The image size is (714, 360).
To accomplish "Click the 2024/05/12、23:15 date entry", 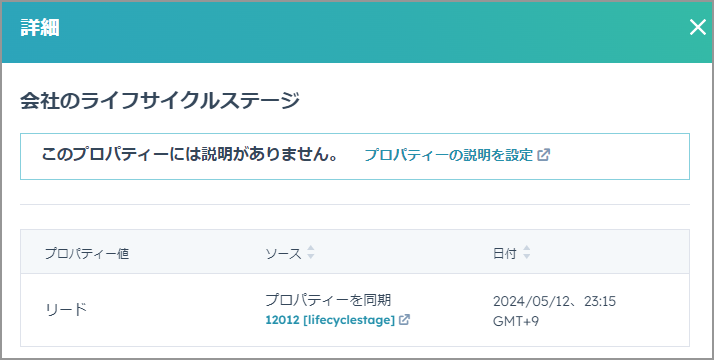I will [x=554, y=301].
